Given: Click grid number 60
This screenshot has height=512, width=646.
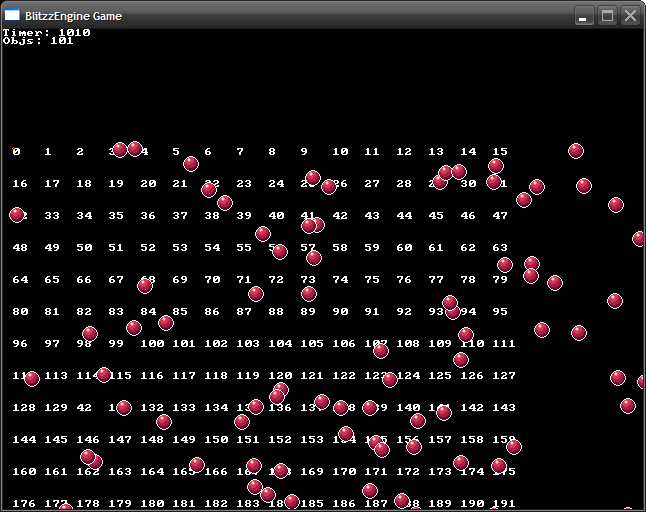Looking at the screenshot, I should [404, 248].
